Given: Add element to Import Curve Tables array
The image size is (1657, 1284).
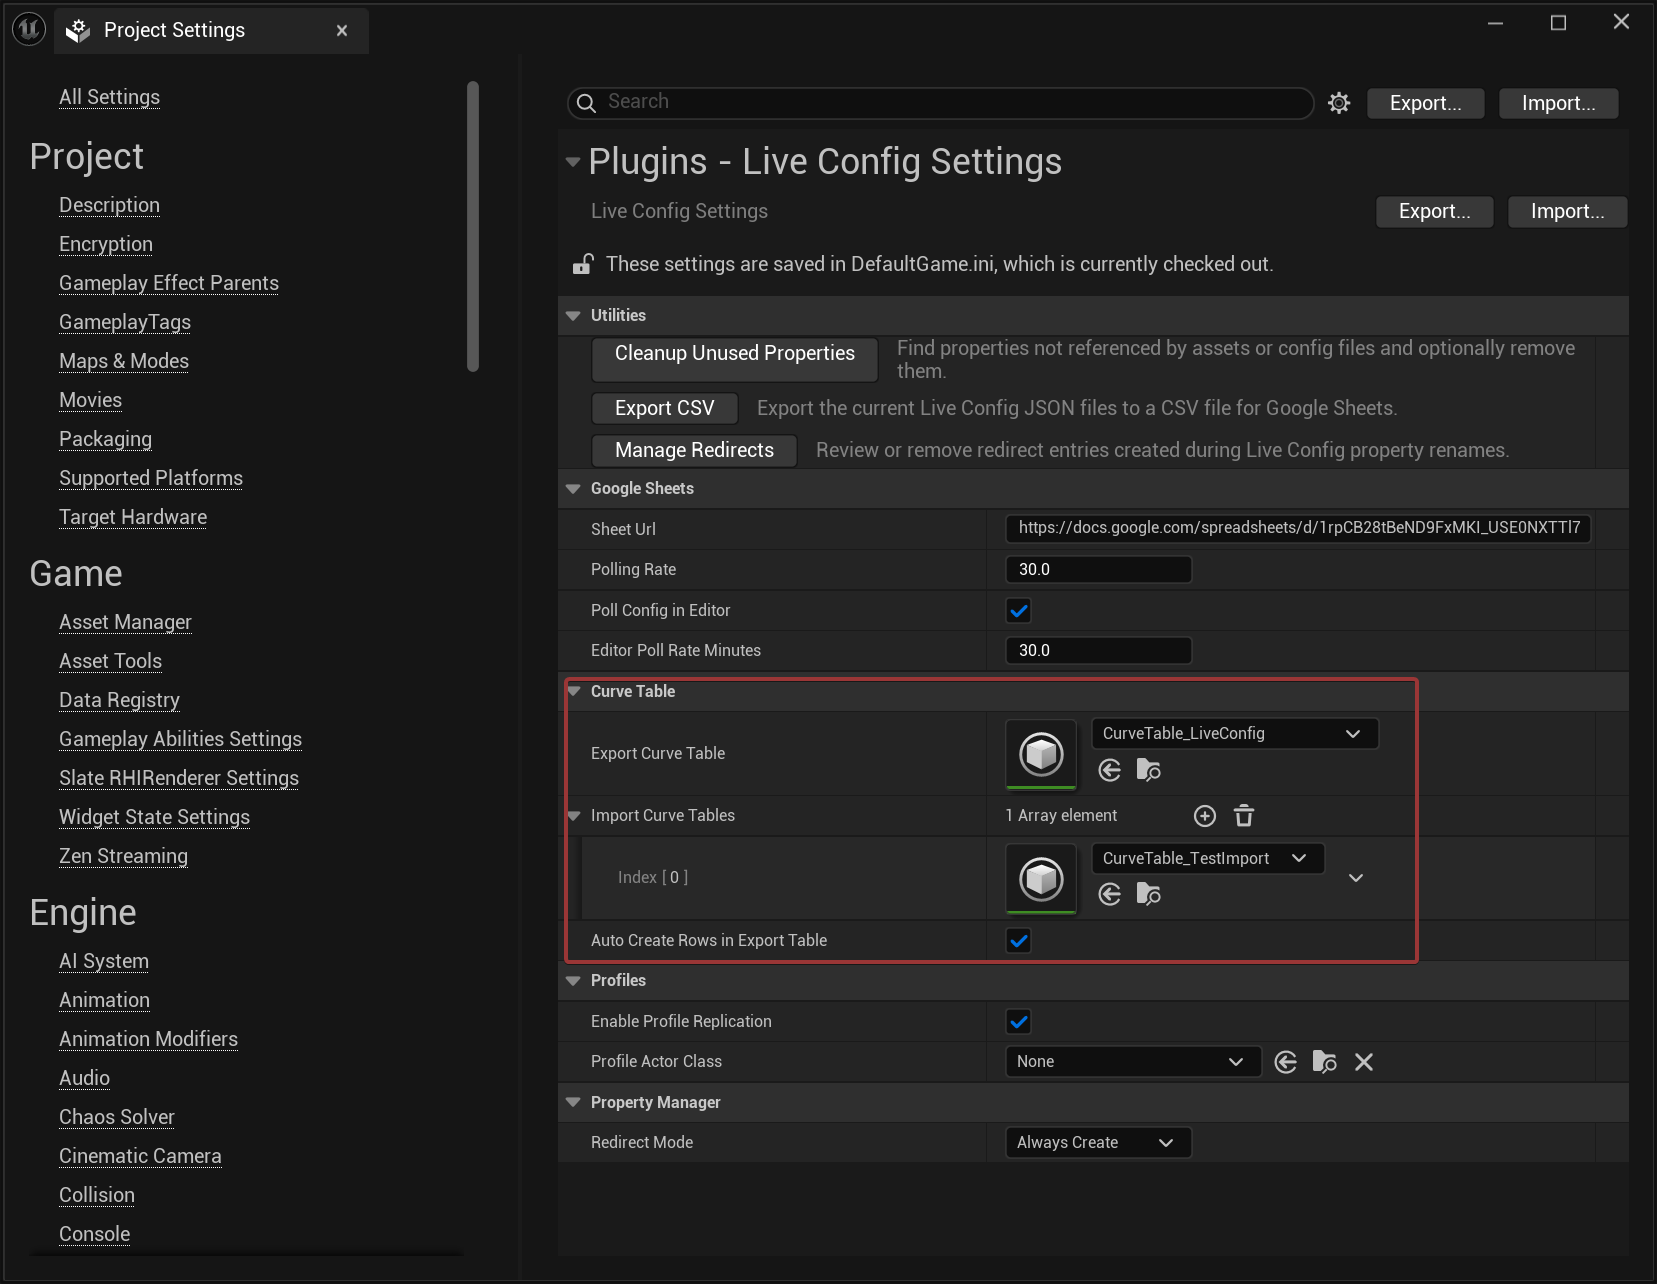Looking at the screenshot, I should (1205, 816).
